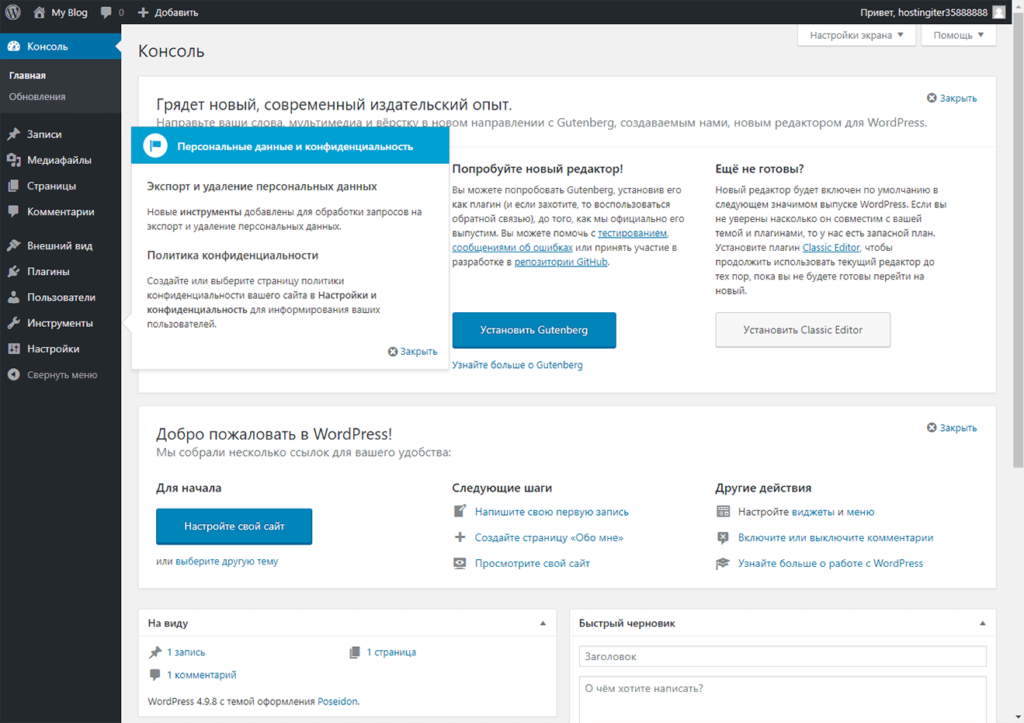The height and width of the screenshot is (723, 1024).
Task: Close the privacy pointer popup
Action: (x=412, y=351)
